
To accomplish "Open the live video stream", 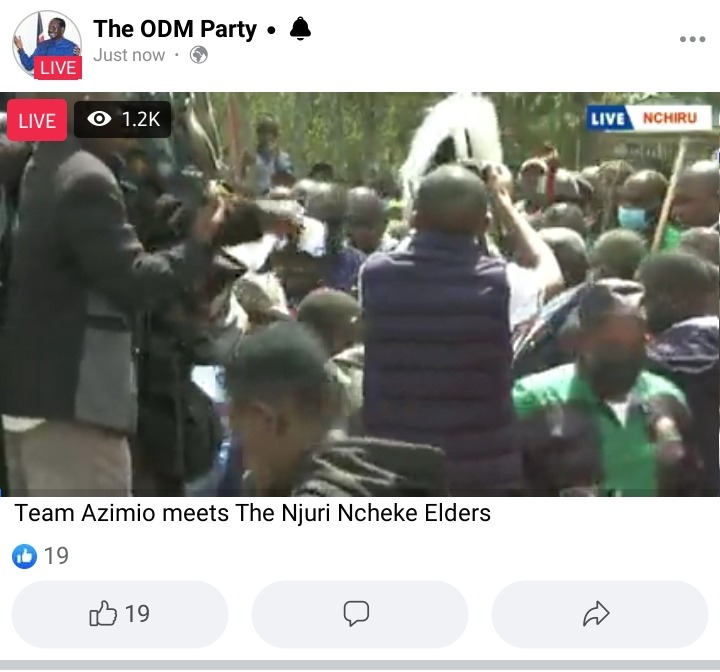I will click(360, 294).
